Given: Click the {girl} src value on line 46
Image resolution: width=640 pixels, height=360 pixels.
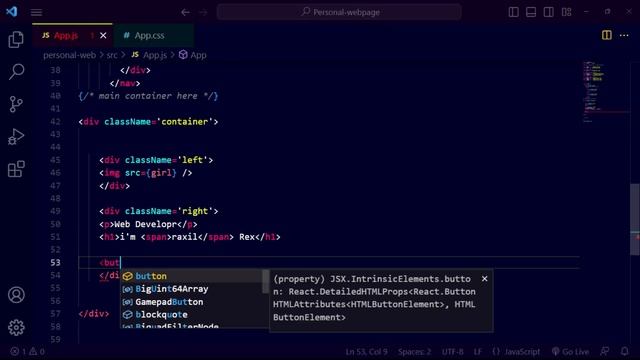Looking at the screenshot, I should click(x=161, y=173).
